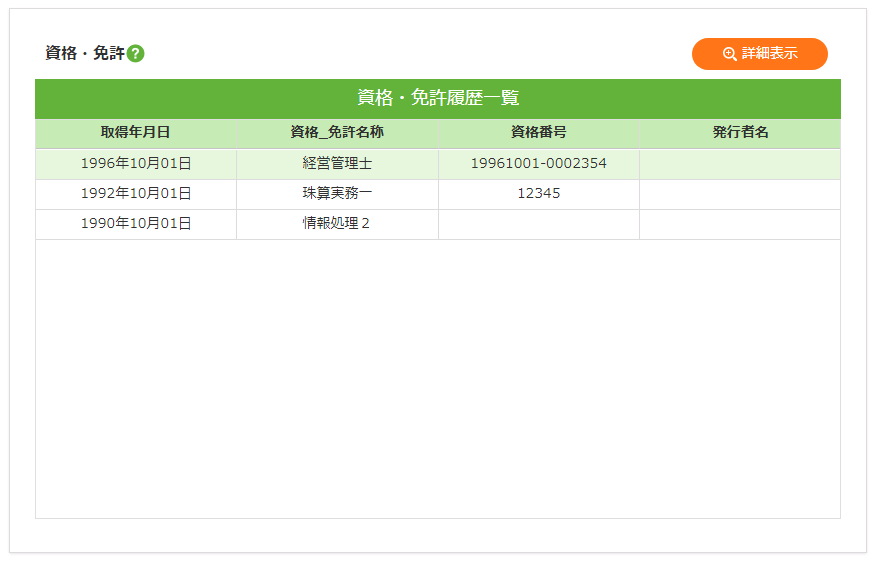The width and height of the screenshot is (875, 563).
Task: Open the 詳細表示 detail view button
Action: (x=760, y=54)
